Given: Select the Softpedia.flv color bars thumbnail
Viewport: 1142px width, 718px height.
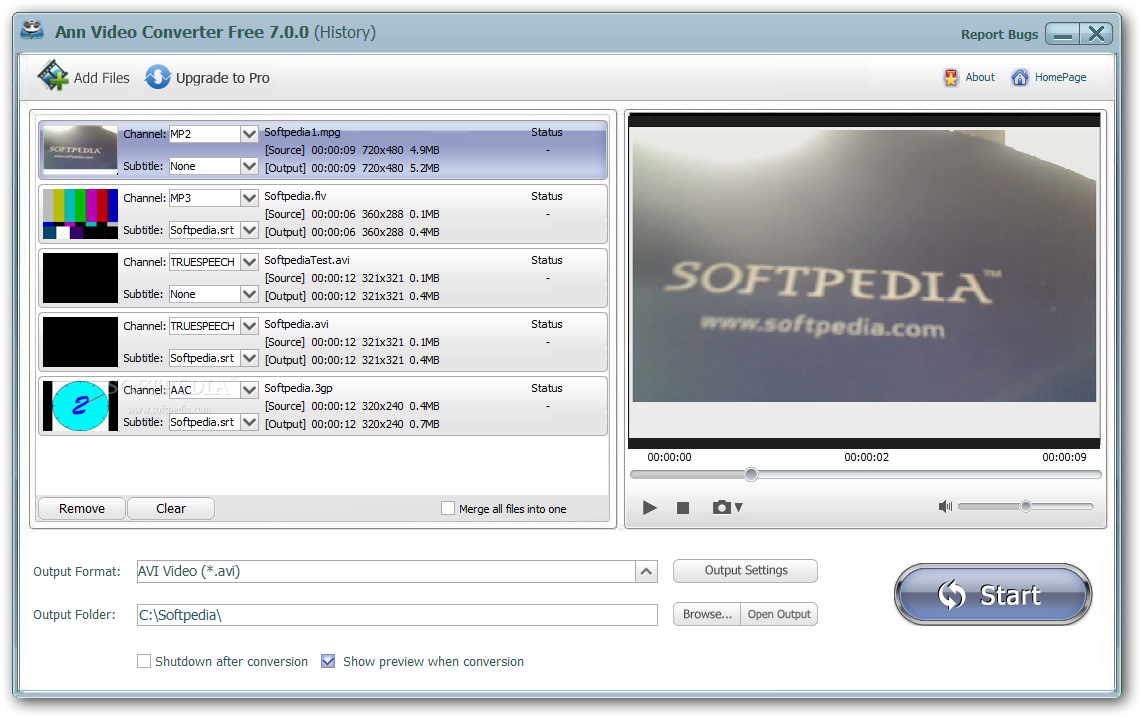Looking at the screenshot, I should [80, 214].
